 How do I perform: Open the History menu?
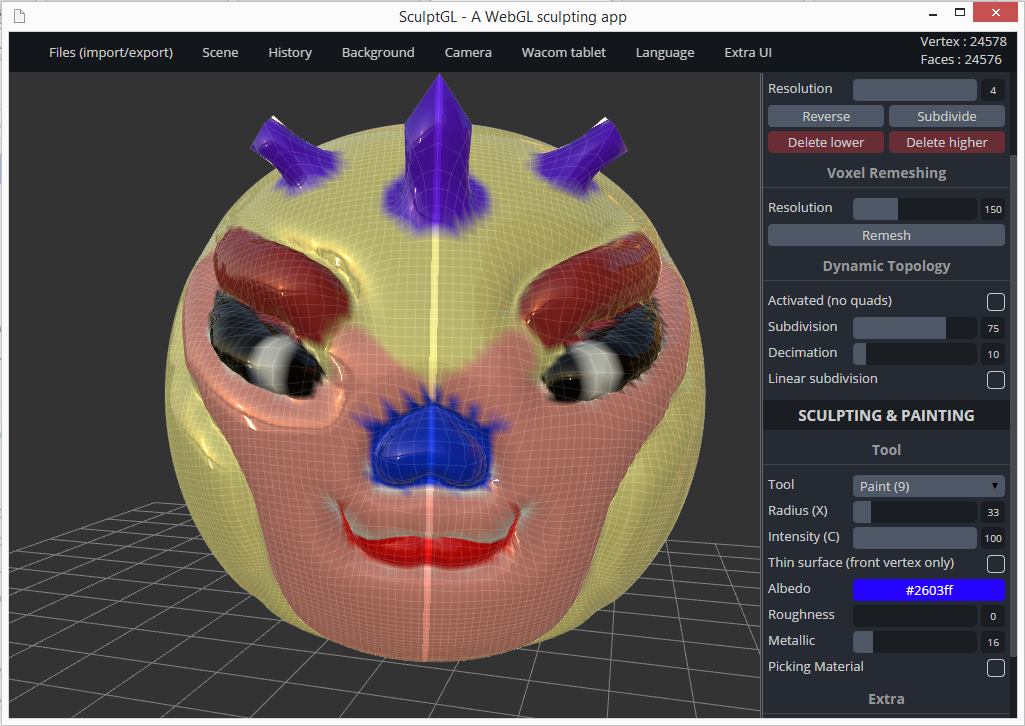[x=290, y=52]
